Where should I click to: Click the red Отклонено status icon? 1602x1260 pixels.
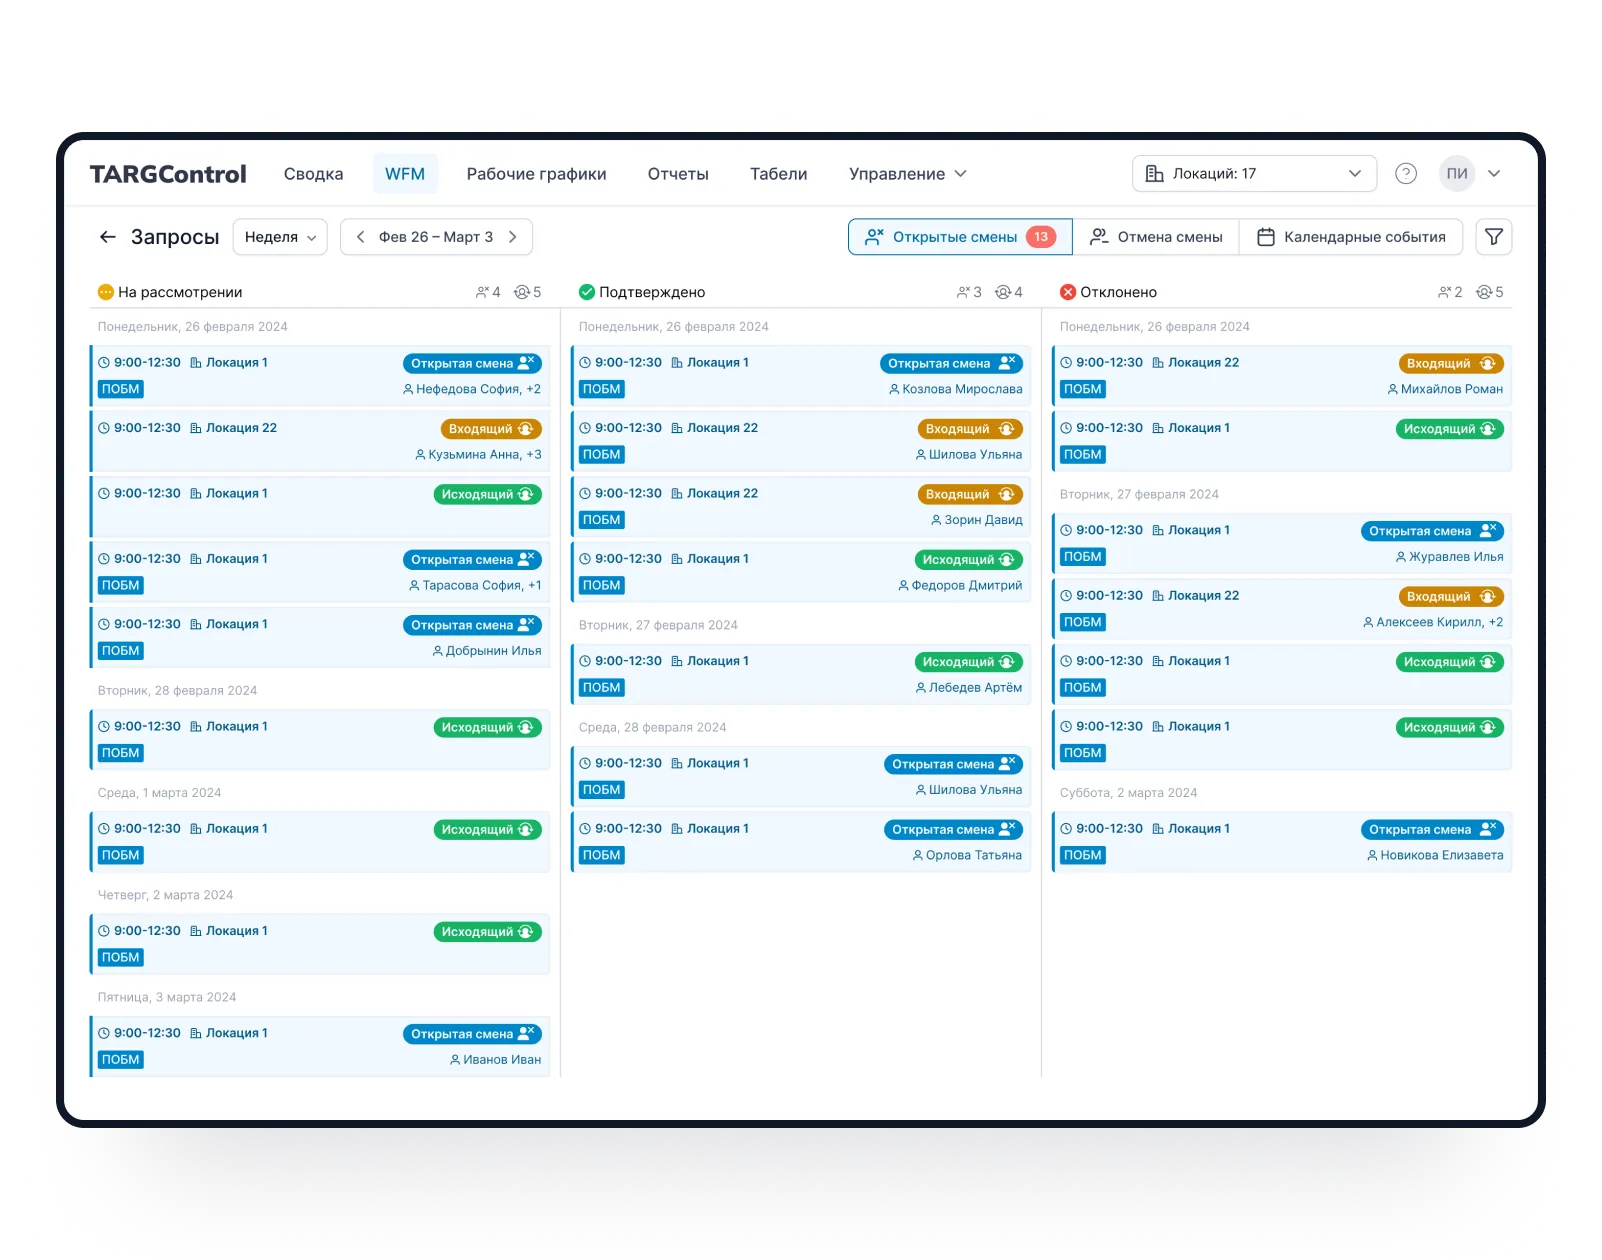1067,292
